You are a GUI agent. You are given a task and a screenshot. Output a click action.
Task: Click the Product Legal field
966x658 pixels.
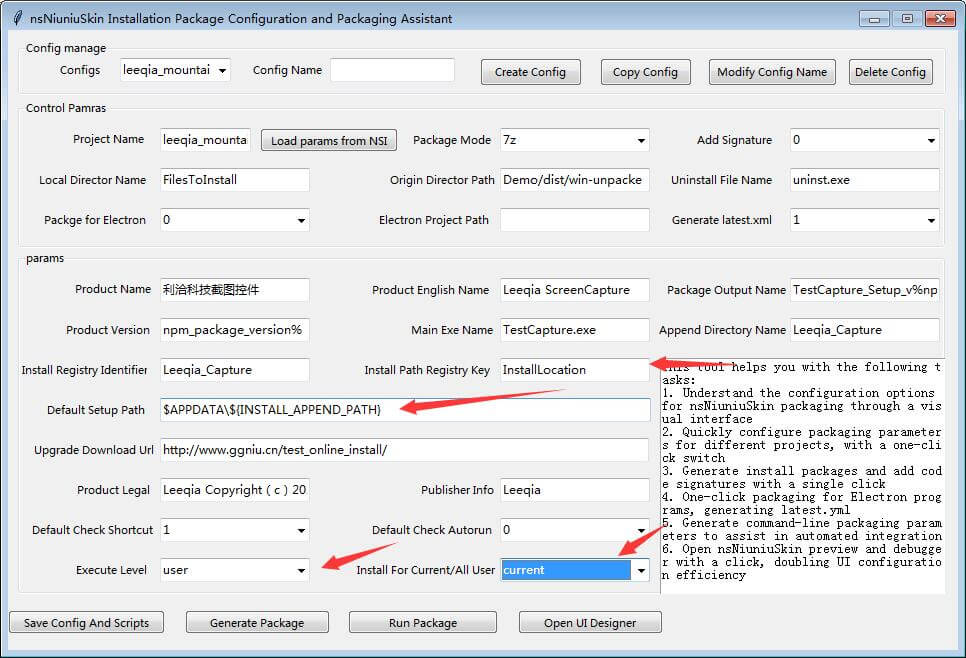[235, 490]
